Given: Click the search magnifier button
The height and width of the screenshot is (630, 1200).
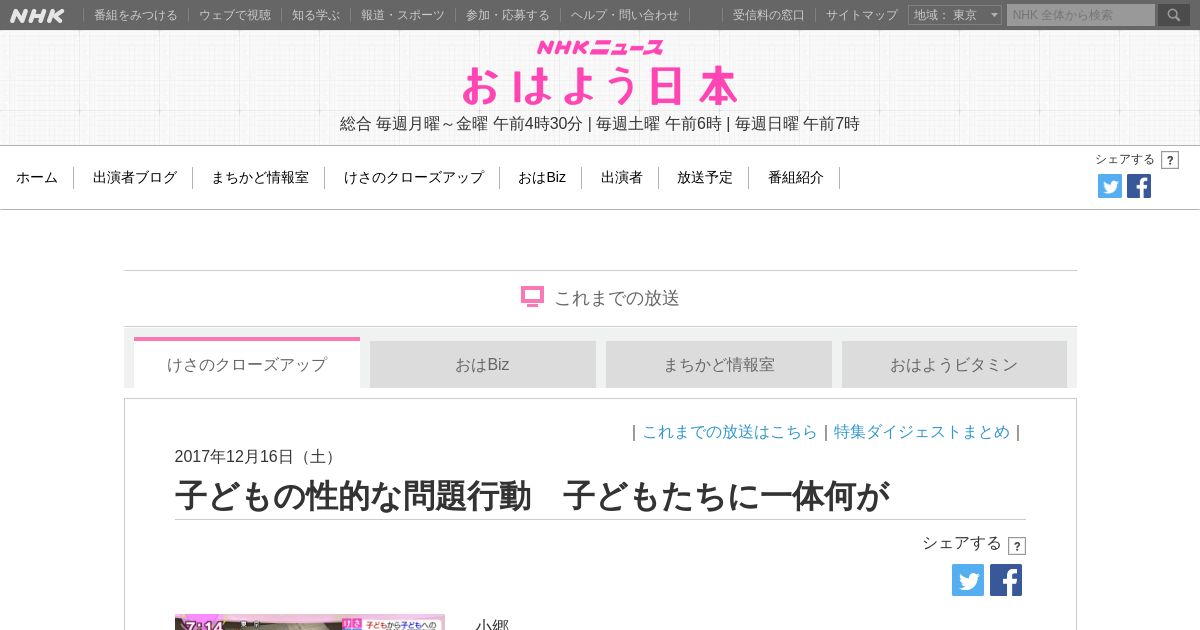Looking at the screenshot, I should pos(1174,15).
